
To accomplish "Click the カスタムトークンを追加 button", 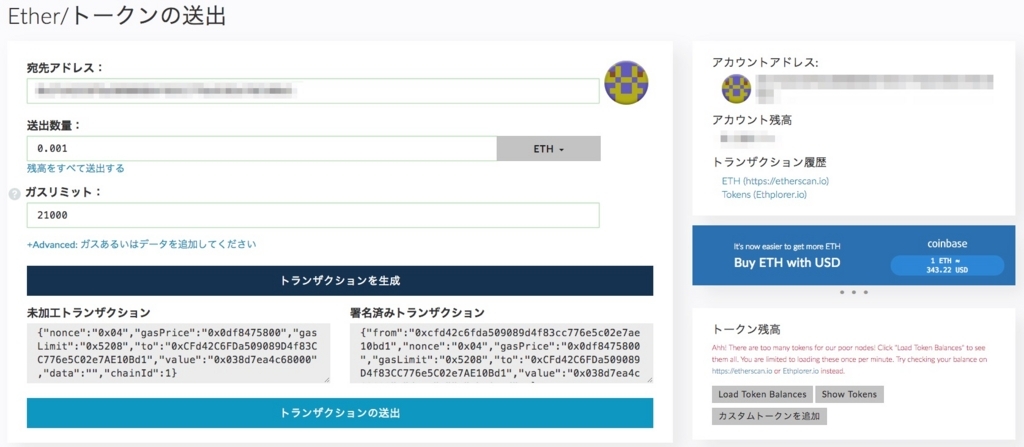I will (x=767, y=415).
